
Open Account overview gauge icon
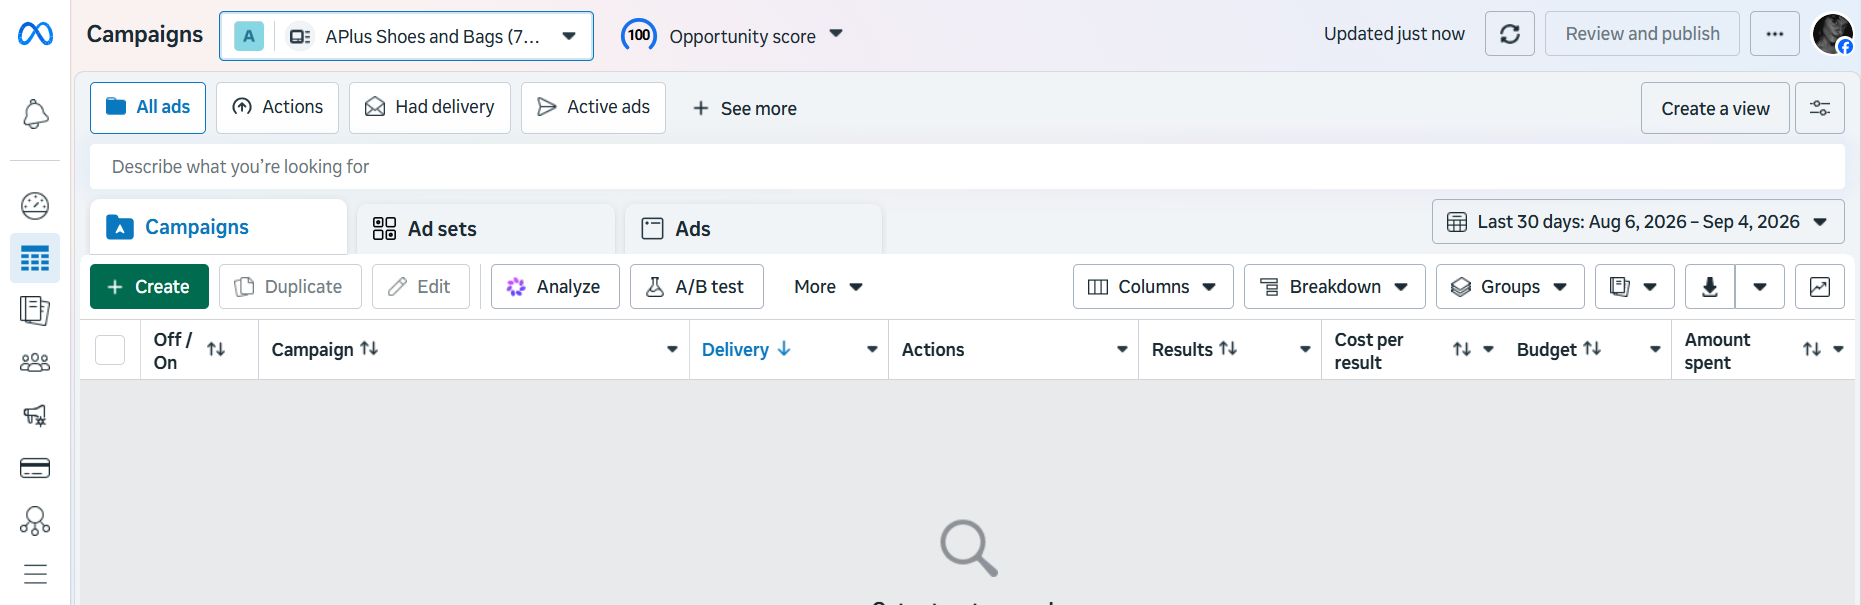coord(35,206)
